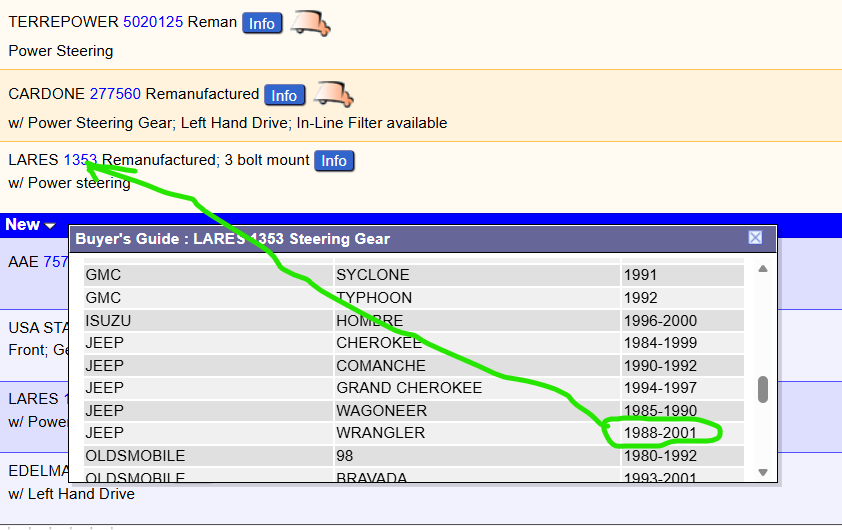Click the Buyer's Guide title bar
Image resolution: width=842 pixels, height=530 pixels.
tap(400, 238)
